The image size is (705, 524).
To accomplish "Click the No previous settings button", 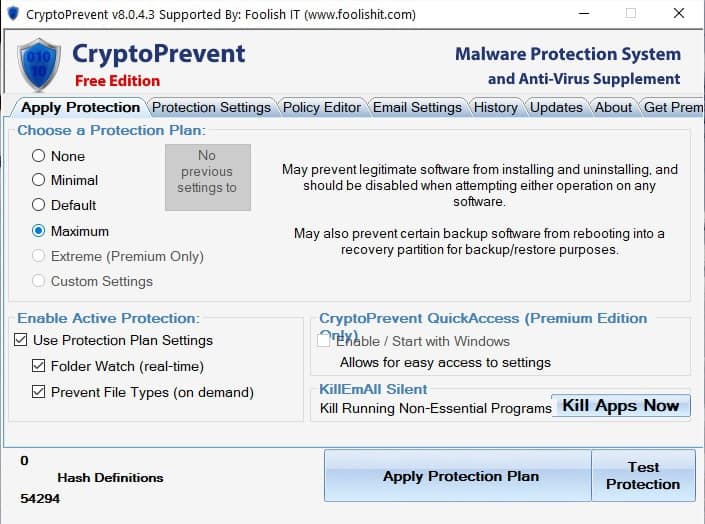I will click(208, 177).
